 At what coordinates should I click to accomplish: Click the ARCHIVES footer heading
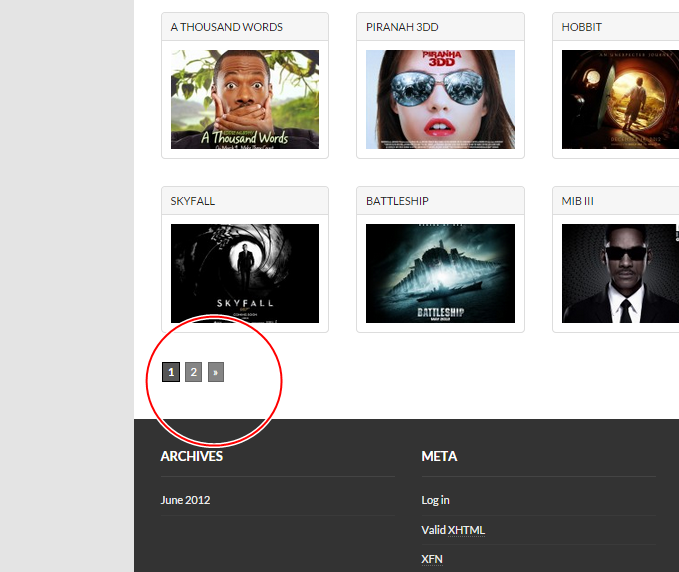point(191,456)
